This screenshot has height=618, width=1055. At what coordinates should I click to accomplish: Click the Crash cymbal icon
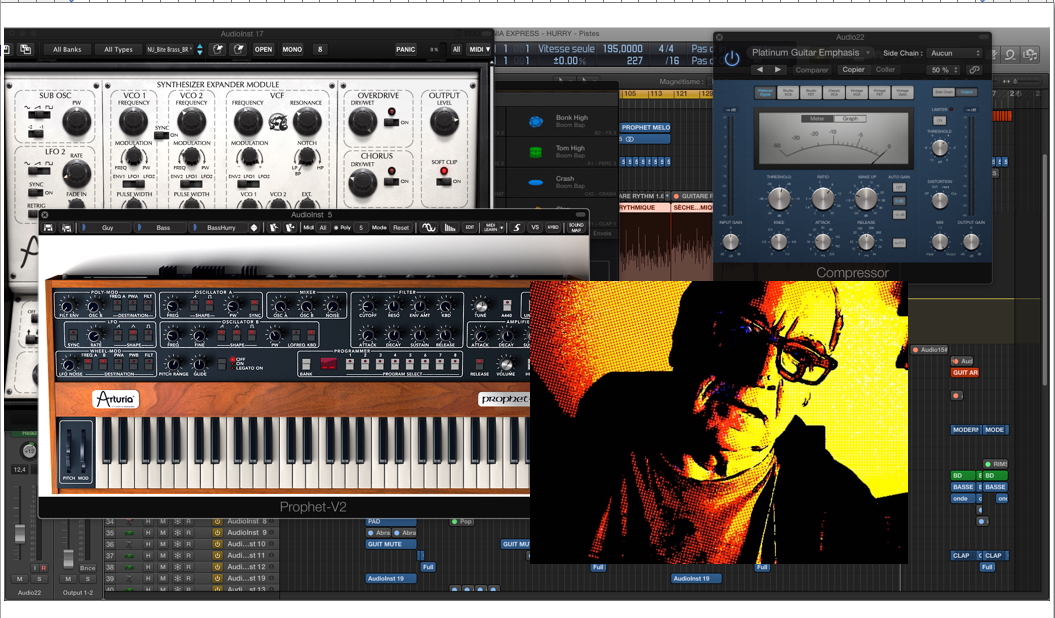tap(536, 182)
